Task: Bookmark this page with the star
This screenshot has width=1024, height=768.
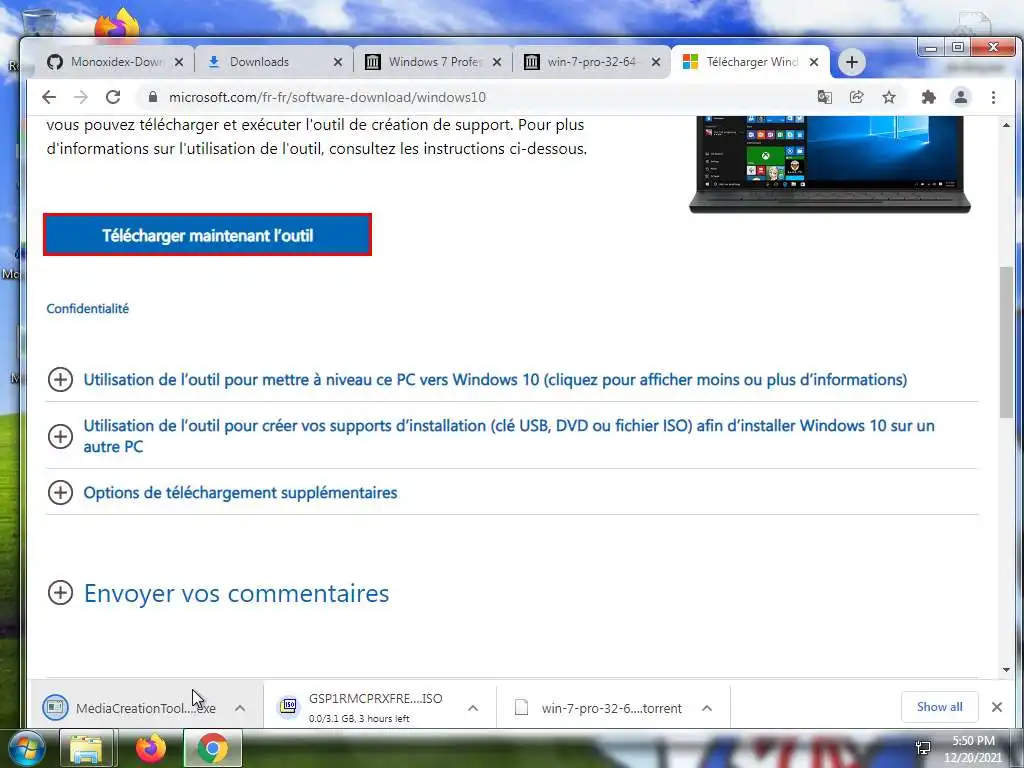Action: tap(889, 97)
